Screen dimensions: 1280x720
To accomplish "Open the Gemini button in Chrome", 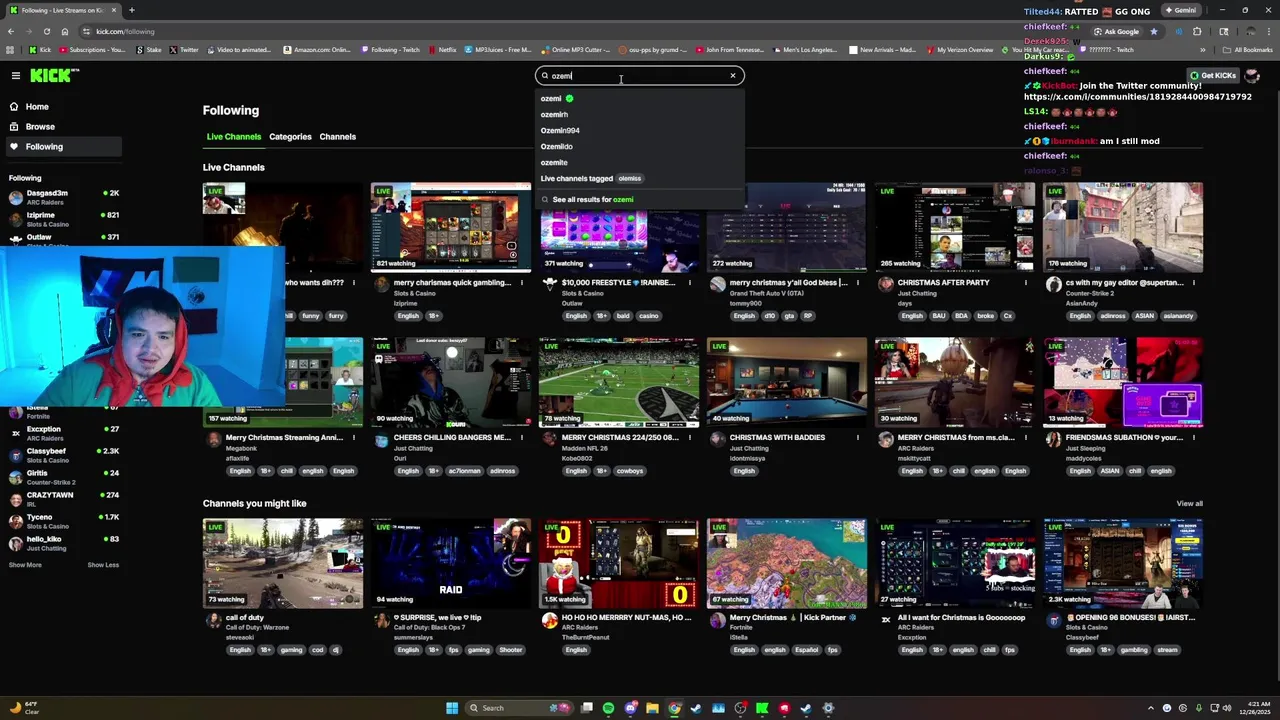I will pyautogui.click(x=1180, y=10).
